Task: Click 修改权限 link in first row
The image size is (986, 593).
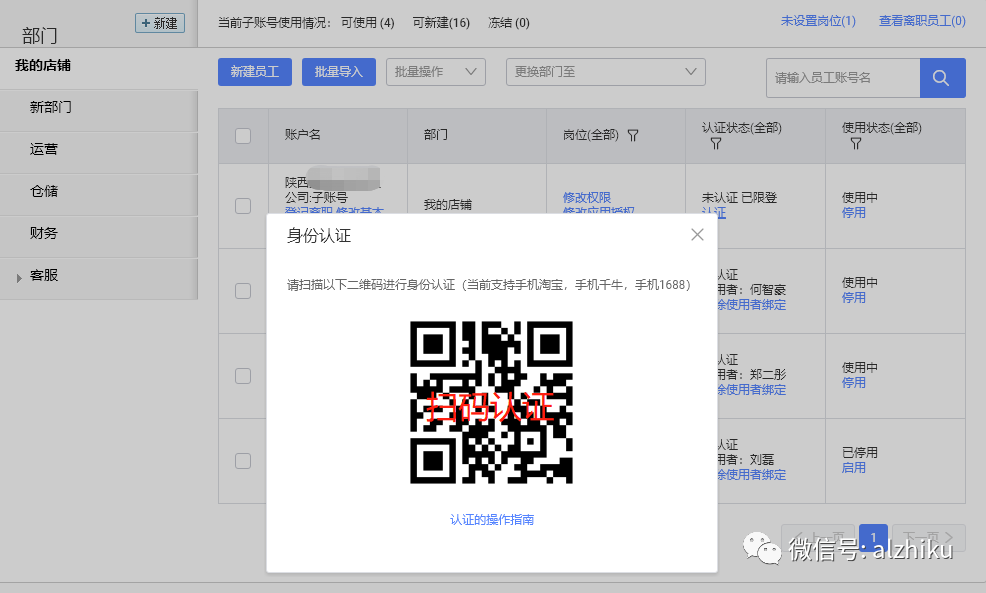Action: [587, 197]
